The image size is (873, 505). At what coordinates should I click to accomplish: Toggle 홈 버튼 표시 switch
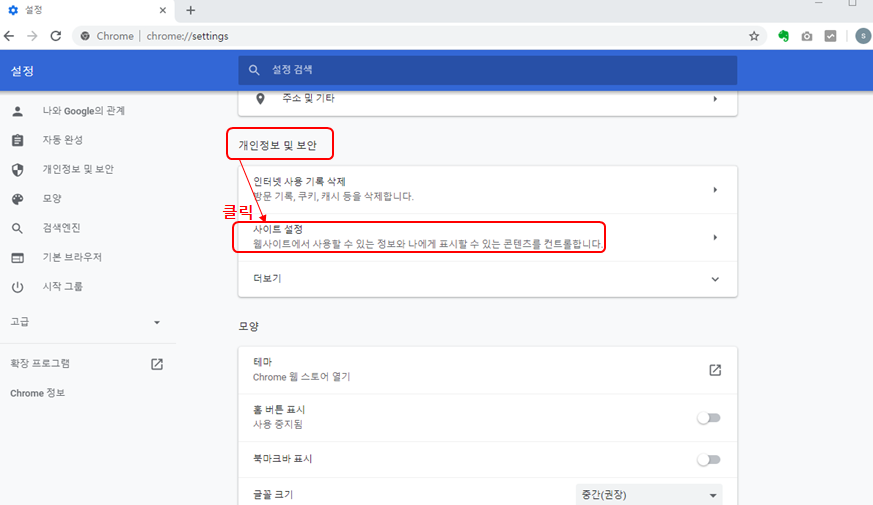coord(709,418)
